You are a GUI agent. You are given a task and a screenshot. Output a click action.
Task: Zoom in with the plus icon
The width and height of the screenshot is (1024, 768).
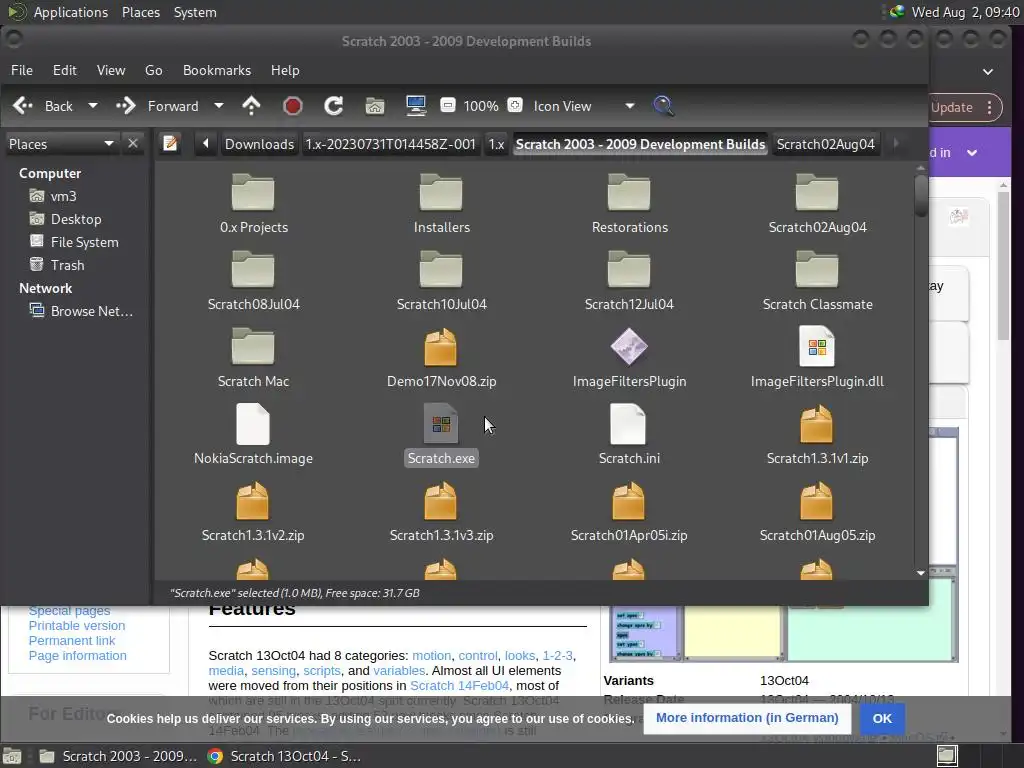(515, 105)
